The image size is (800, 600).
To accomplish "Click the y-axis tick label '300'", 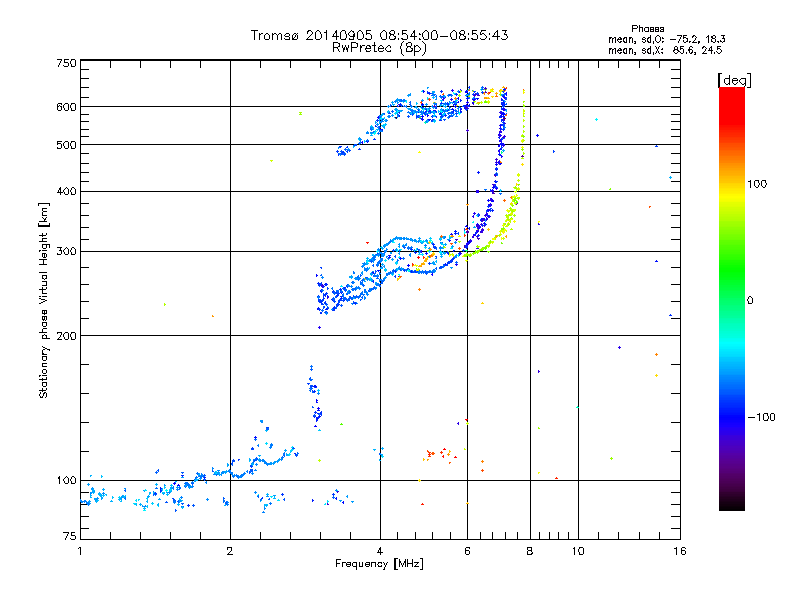I will [66, 251].
